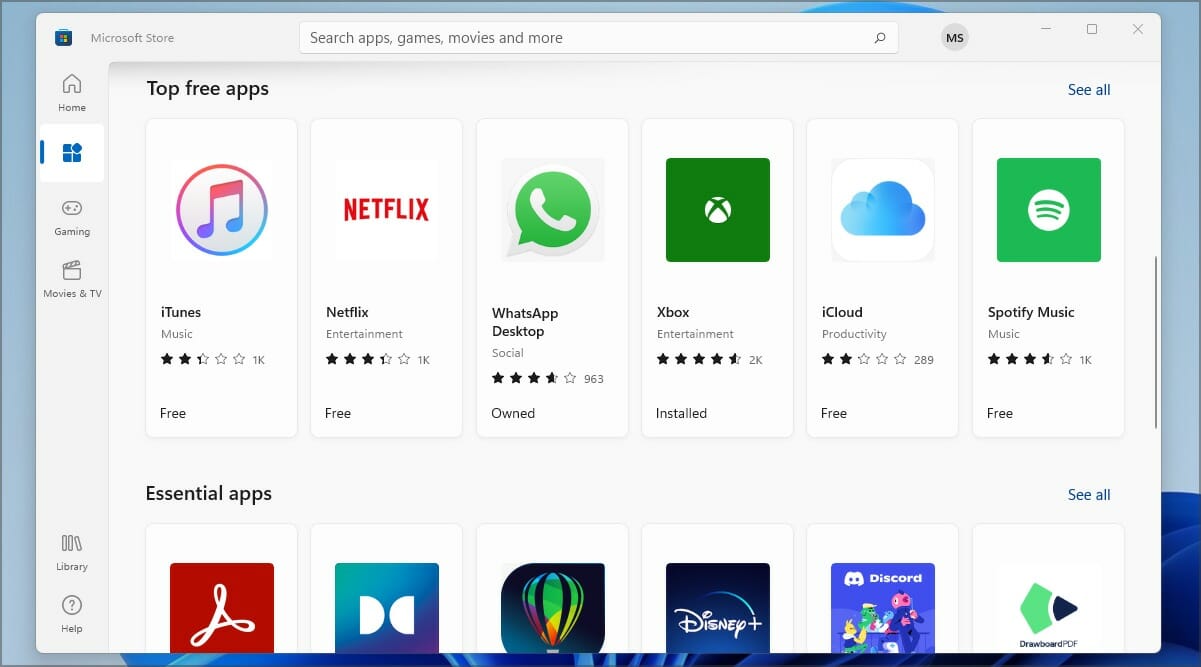Click the star rating on WhatsApp card
The height and width of the screenshot is (667, 1201).
[x=534, y=378]
